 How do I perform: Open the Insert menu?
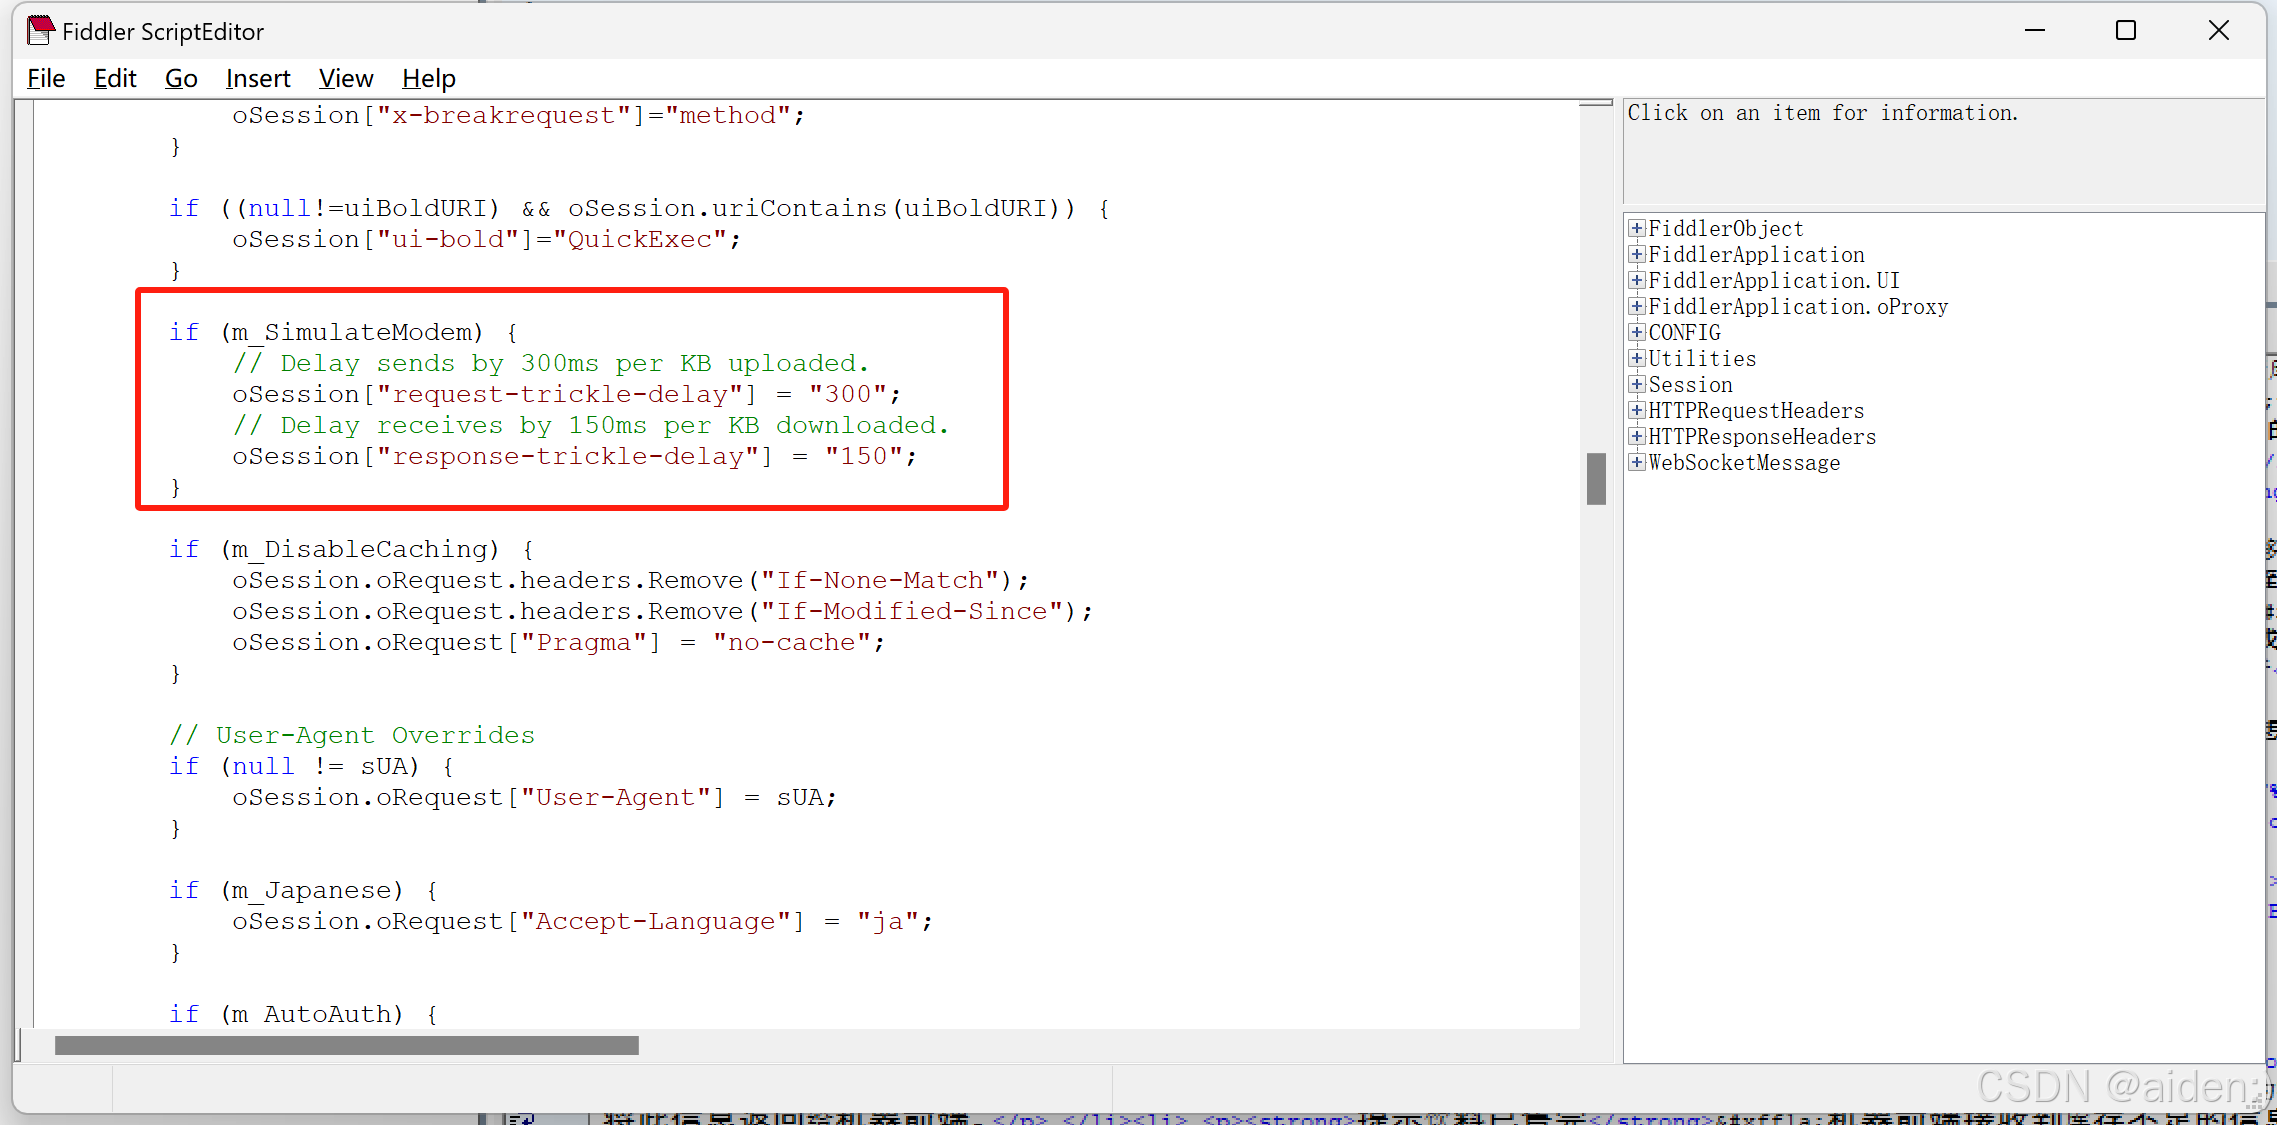257,78
